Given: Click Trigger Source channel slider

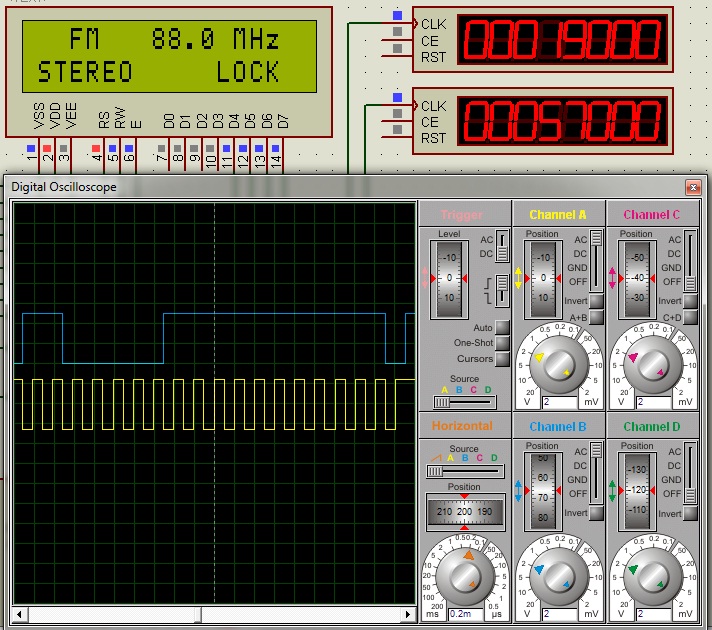Looking at the screenshot, I should tap(465, 402).
